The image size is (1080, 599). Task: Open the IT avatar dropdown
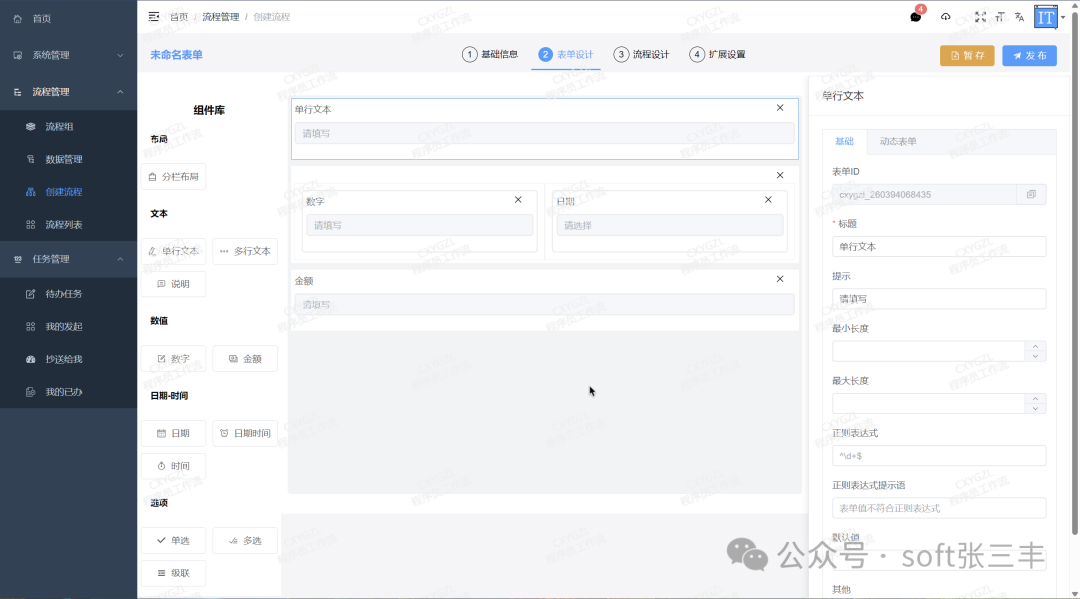coord(1045,16)
